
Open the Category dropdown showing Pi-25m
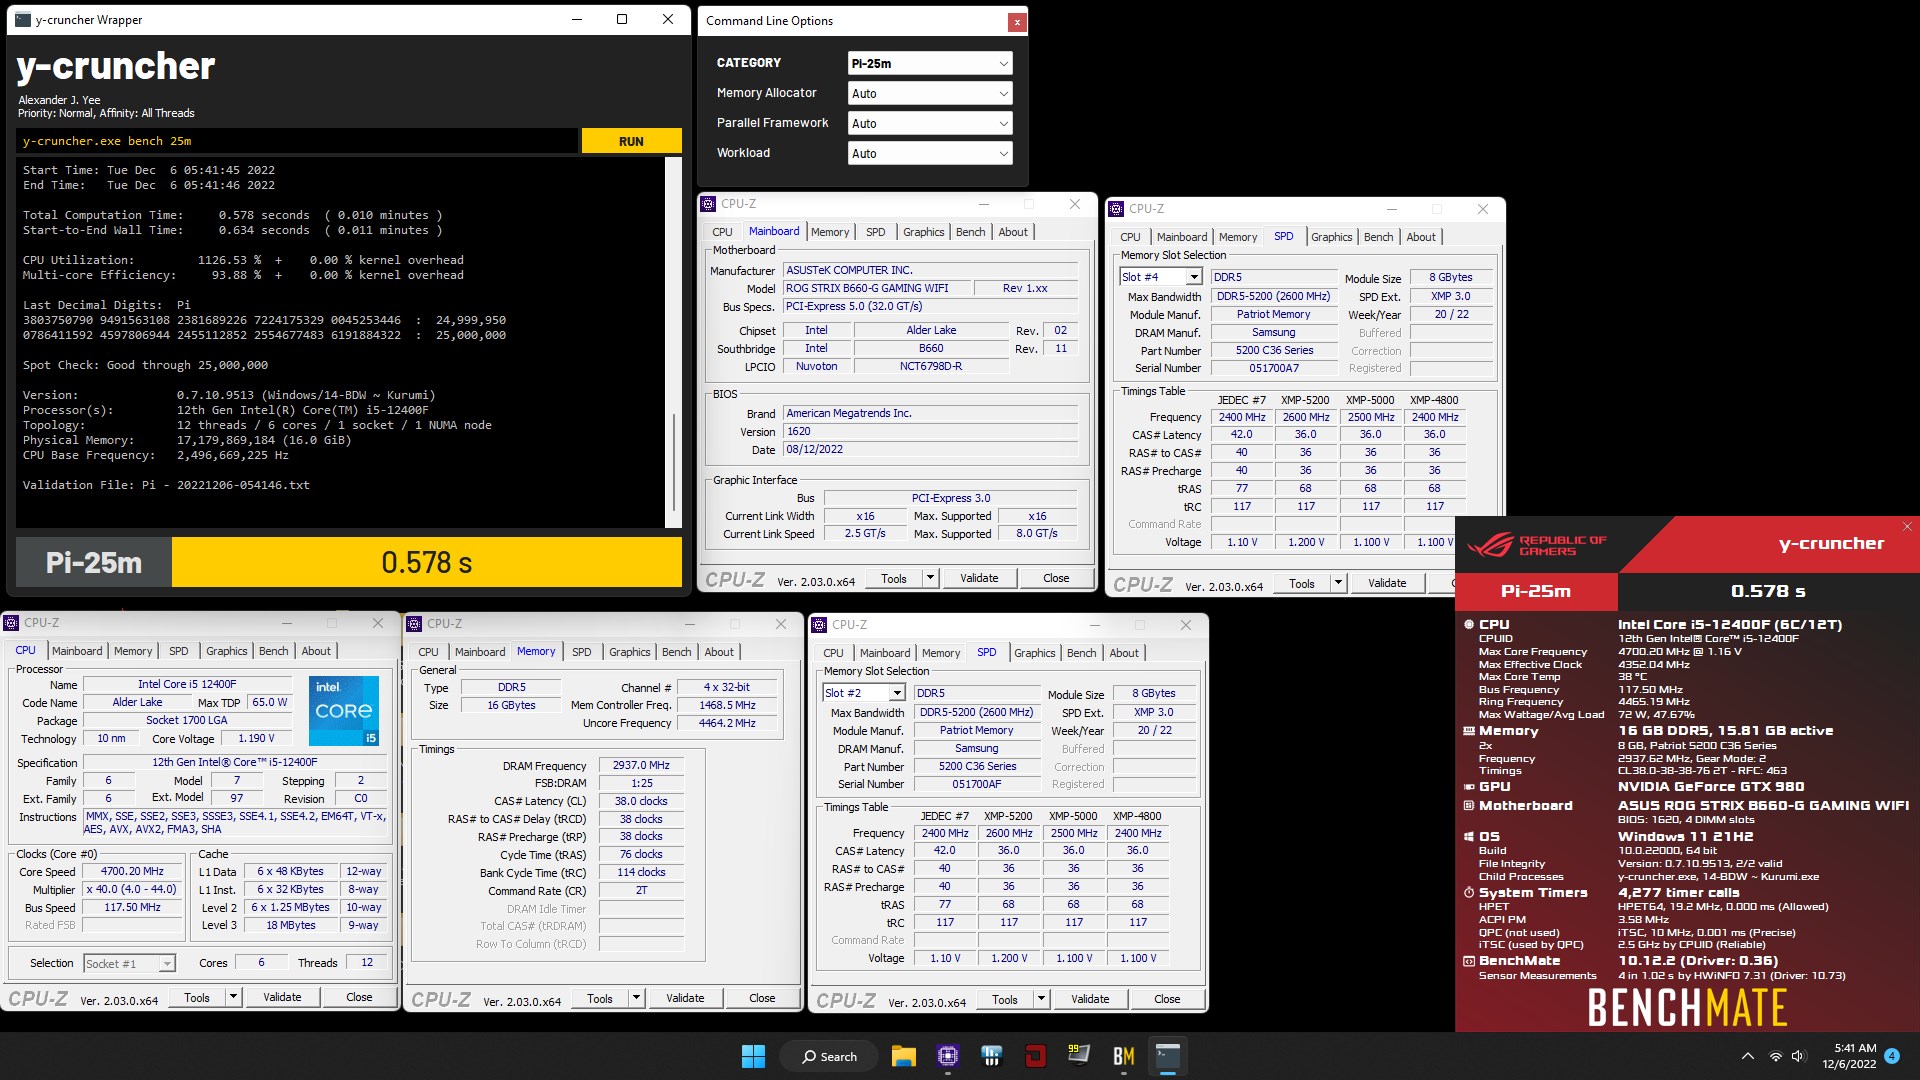929,63
